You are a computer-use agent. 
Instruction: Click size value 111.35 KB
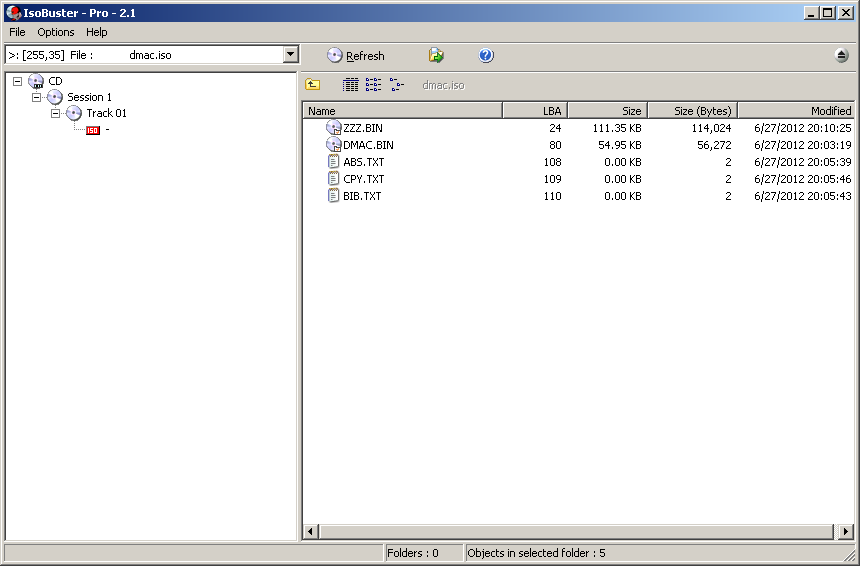click(617, 128)
